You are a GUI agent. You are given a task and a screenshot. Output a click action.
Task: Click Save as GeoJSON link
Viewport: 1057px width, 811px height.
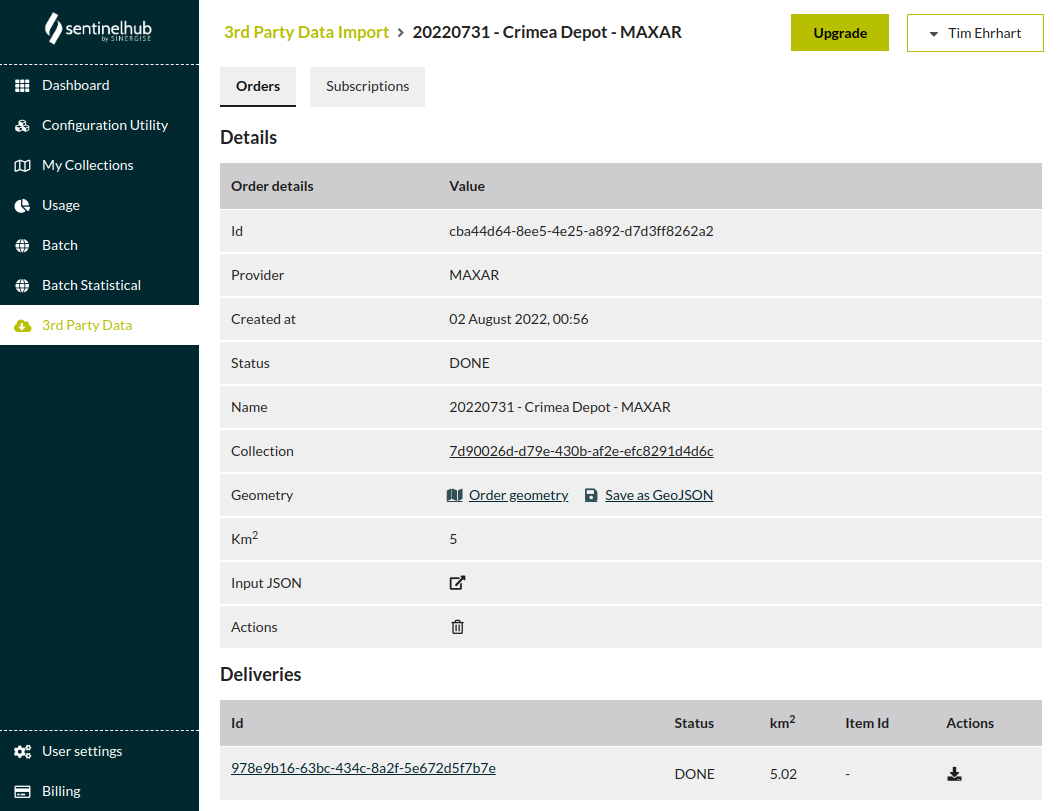tap(659, 495)
